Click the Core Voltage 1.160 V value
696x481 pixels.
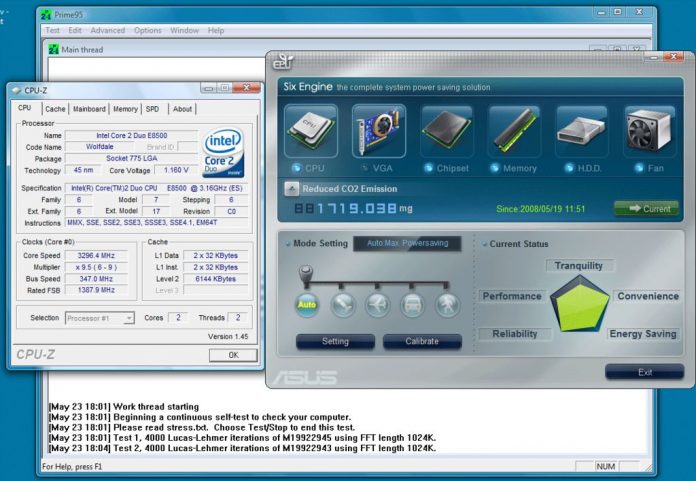pos(176,170)
